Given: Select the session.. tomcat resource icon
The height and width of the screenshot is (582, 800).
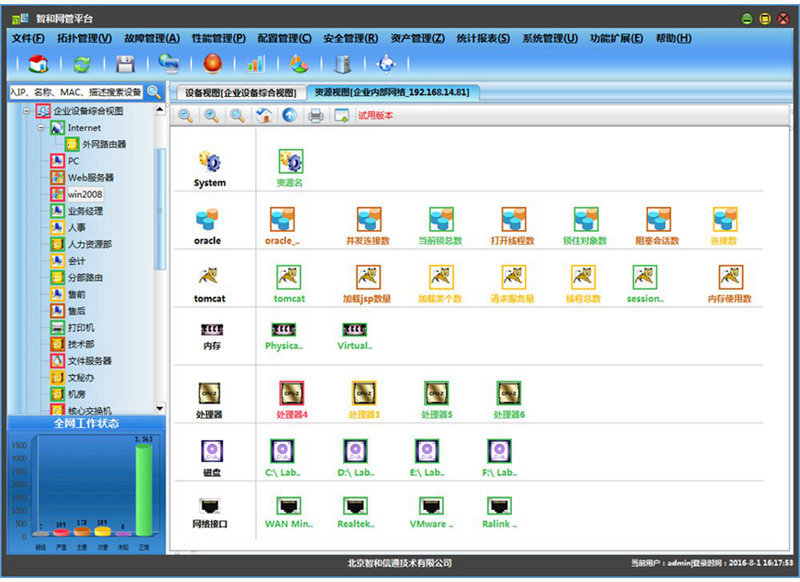Looking at the screenshot, I should (x=644, y=277).
